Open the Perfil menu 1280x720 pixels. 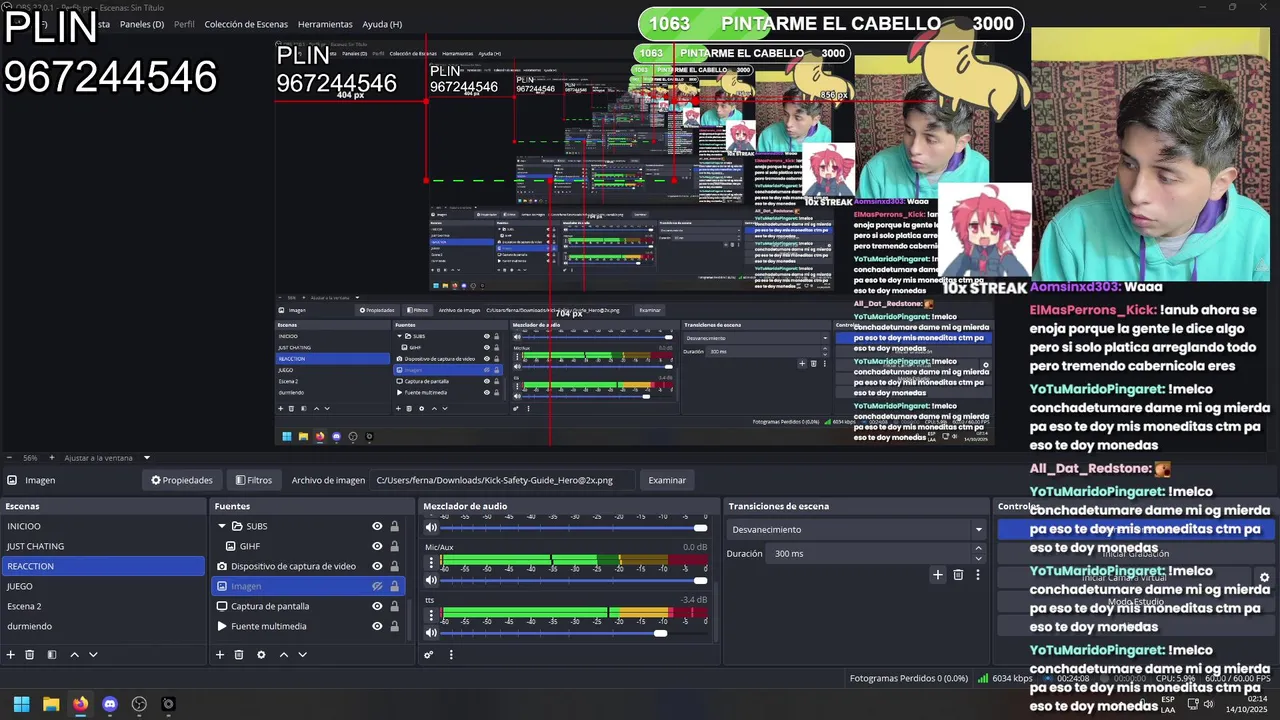pyautogui.click(x=184, y=24)
